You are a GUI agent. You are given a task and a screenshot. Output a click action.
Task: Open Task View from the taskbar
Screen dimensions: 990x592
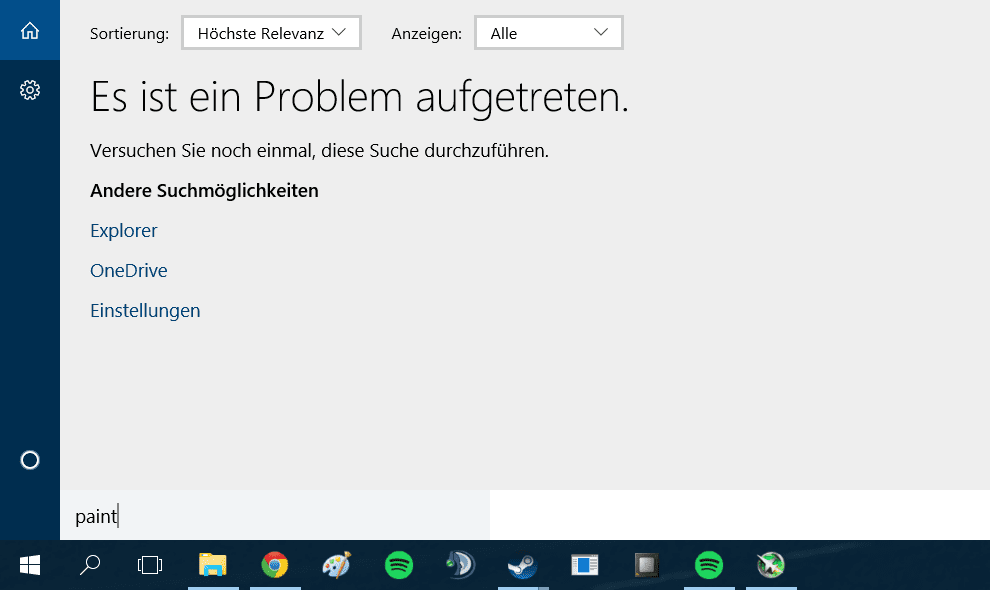click(x=150, y=565)
